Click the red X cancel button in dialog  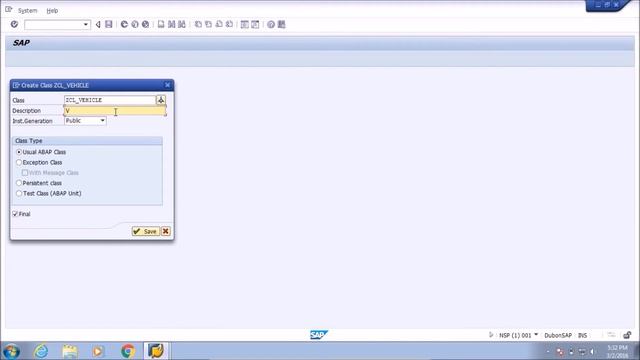165,231
